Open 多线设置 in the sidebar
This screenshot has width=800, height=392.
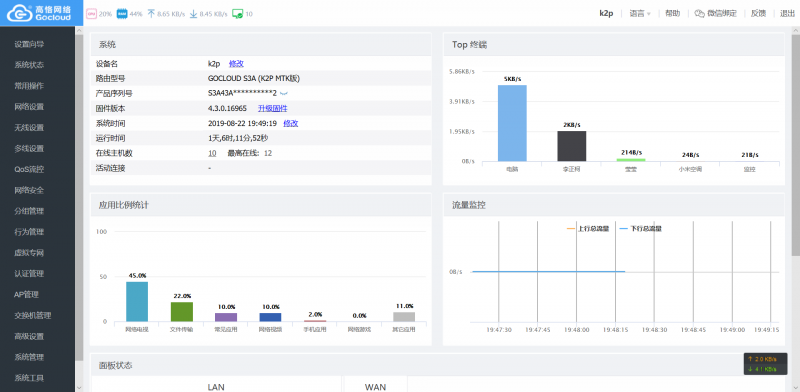29,149
